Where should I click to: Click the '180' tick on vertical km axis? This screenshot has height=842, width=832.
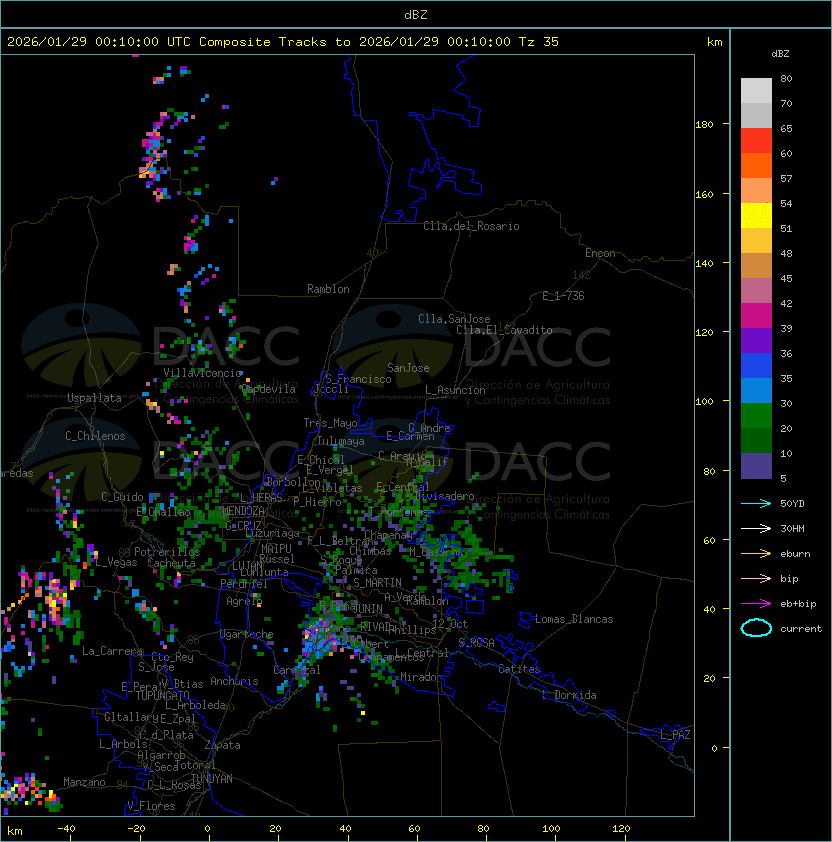(704, 125)
